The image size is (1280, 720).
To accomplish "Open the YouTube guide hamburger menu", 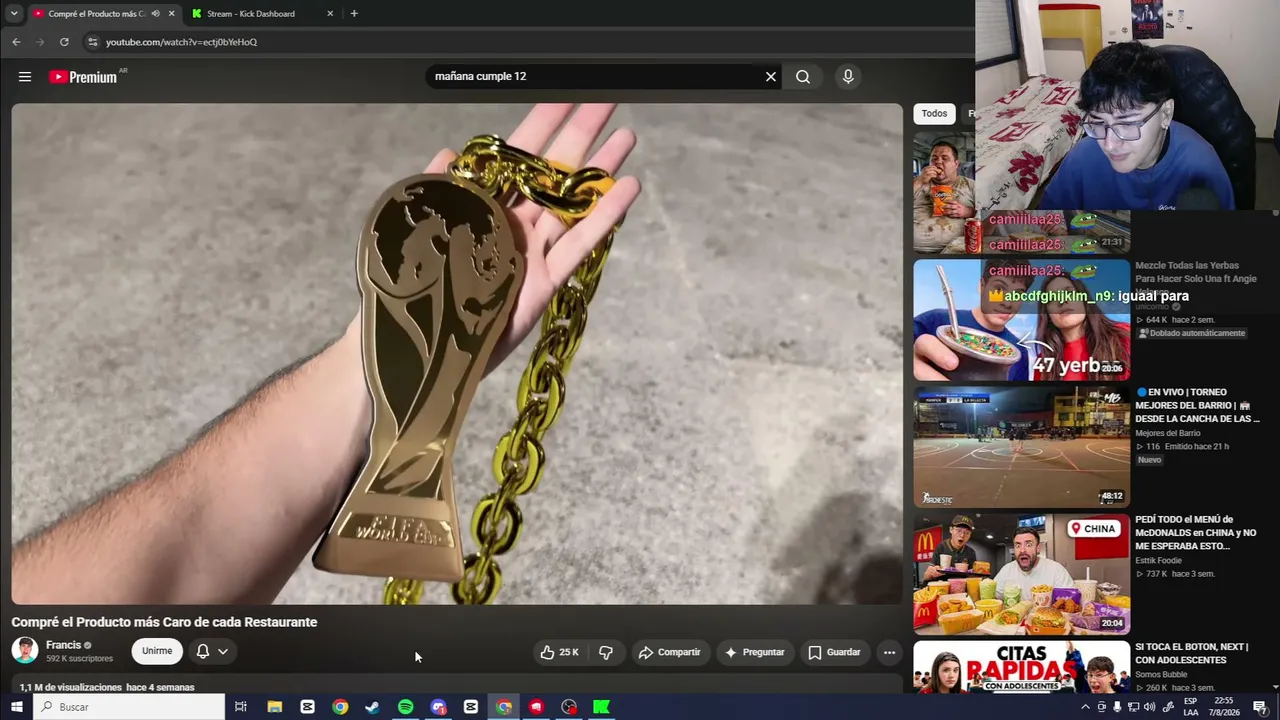I will coord(25,77).
